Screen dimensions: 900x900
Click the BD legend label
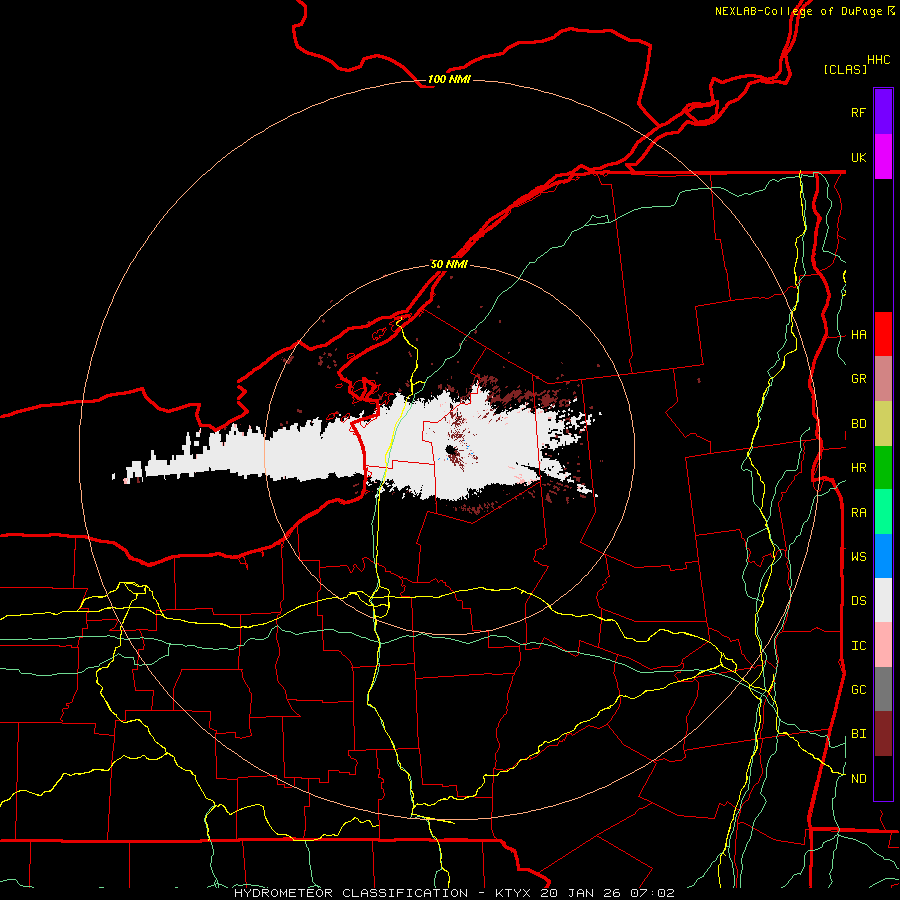pos(858,424)
